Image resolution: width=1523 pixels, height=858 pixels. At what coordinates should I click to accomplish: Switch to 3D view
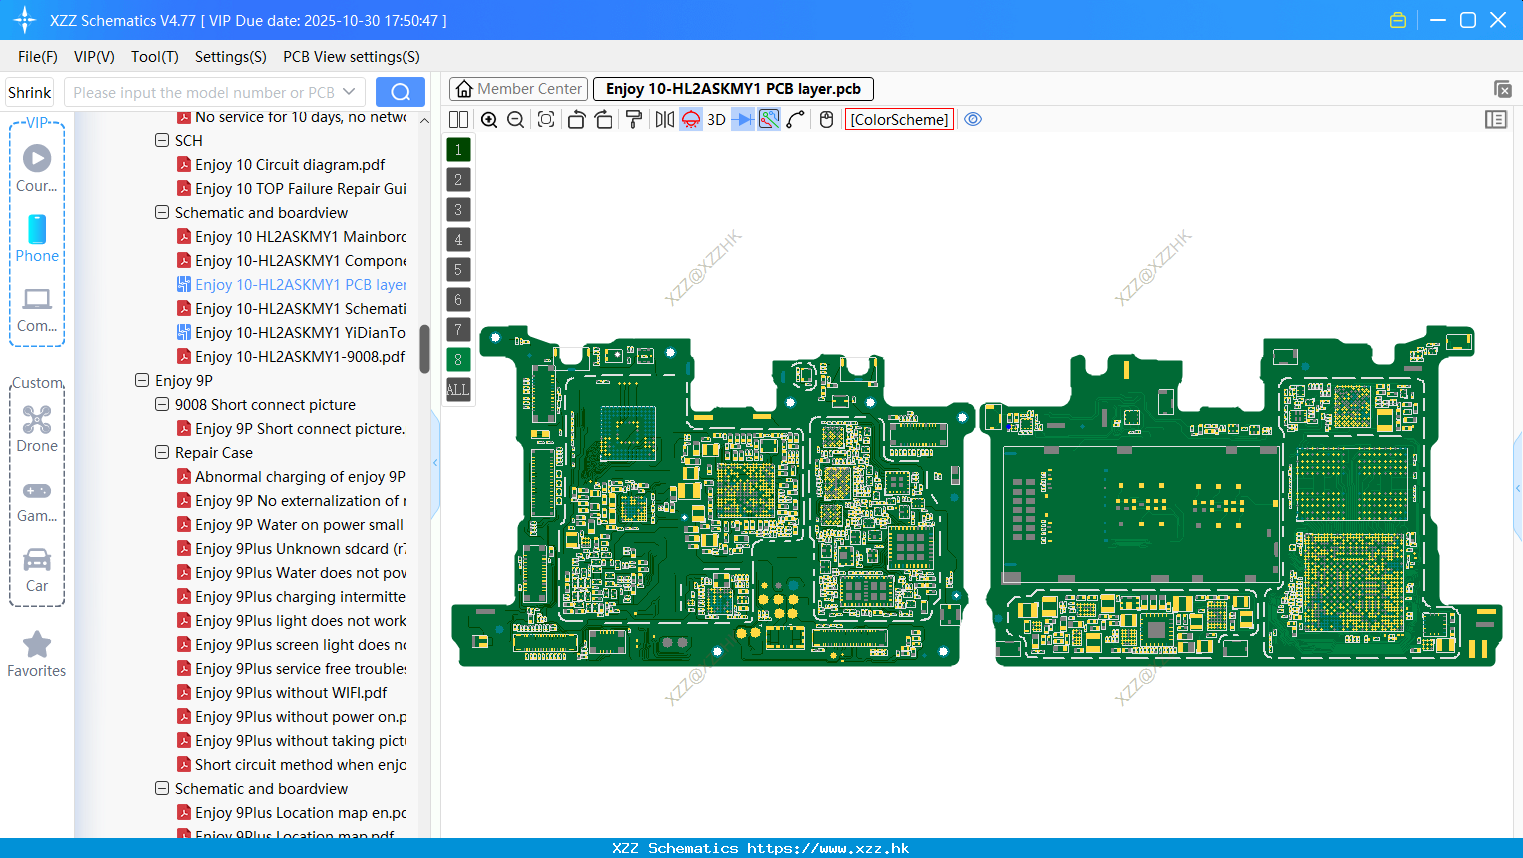point(716,119)
